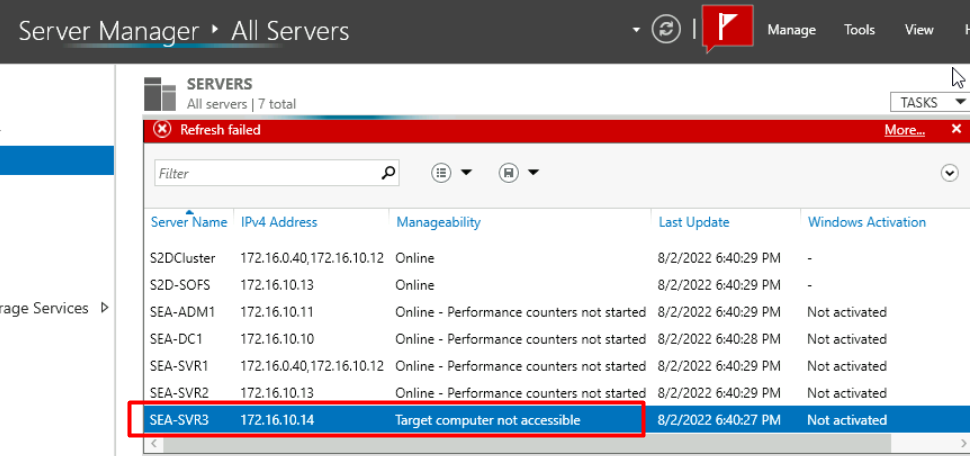
Task: Sort by Last Update column header
Action: tap(693, 222)
